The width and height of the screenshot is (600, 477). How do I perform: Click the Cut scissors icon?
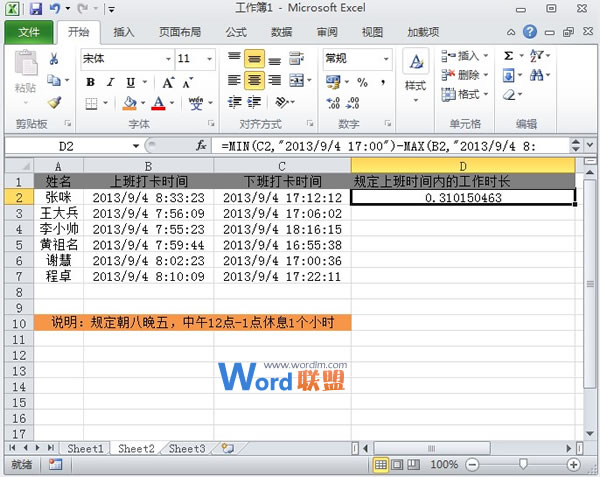coord(54,60)
